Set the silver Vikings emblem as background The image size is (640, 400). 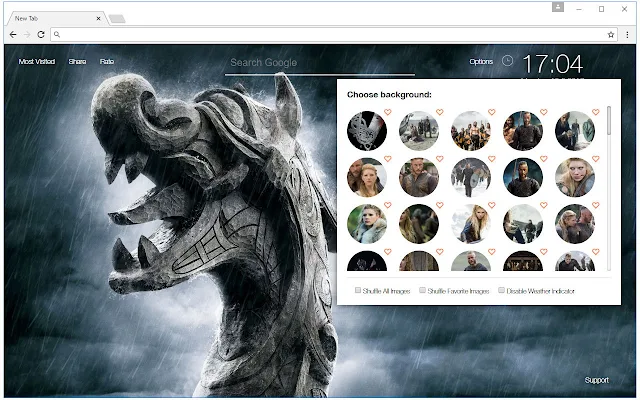[x=367, y=131]
